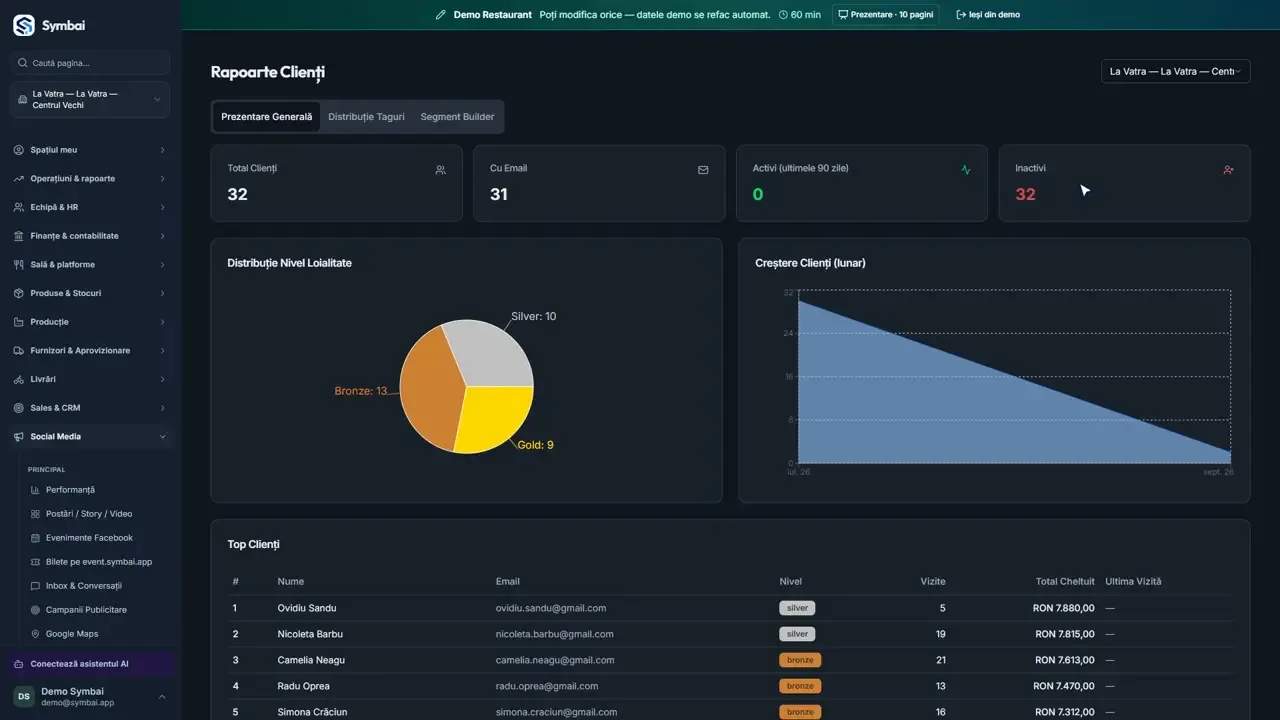Switch to the Distribuție Taguri tab

[x=366, y=117]
